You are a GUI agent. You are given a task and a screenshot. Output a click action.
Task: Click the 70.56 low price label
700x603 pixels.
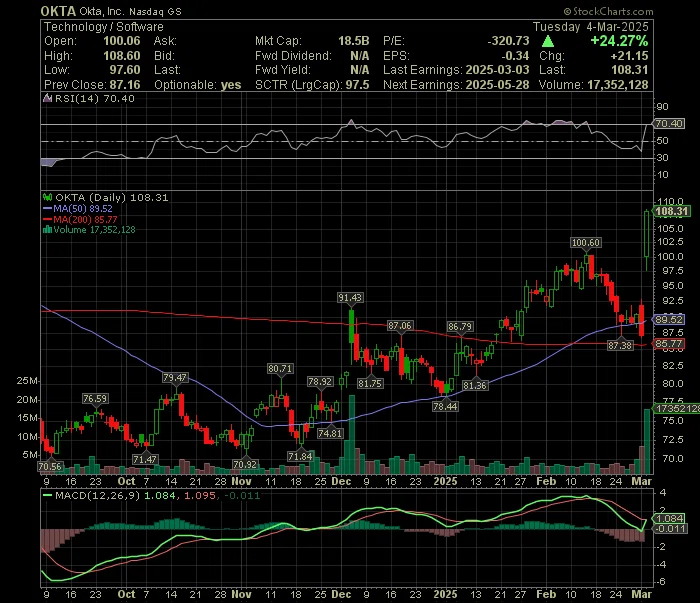click(50, 466)
